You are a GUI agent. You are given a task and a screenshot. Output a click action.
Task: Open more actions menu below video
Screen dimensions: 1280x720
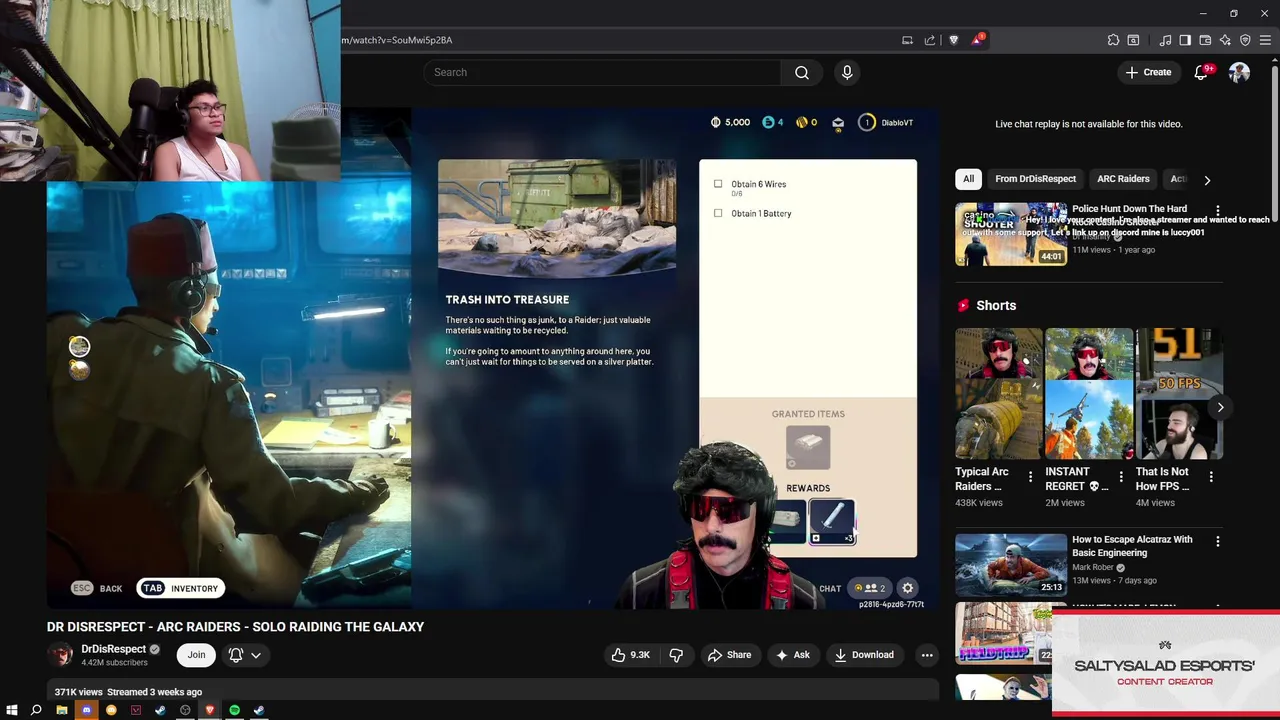point(927,655)
